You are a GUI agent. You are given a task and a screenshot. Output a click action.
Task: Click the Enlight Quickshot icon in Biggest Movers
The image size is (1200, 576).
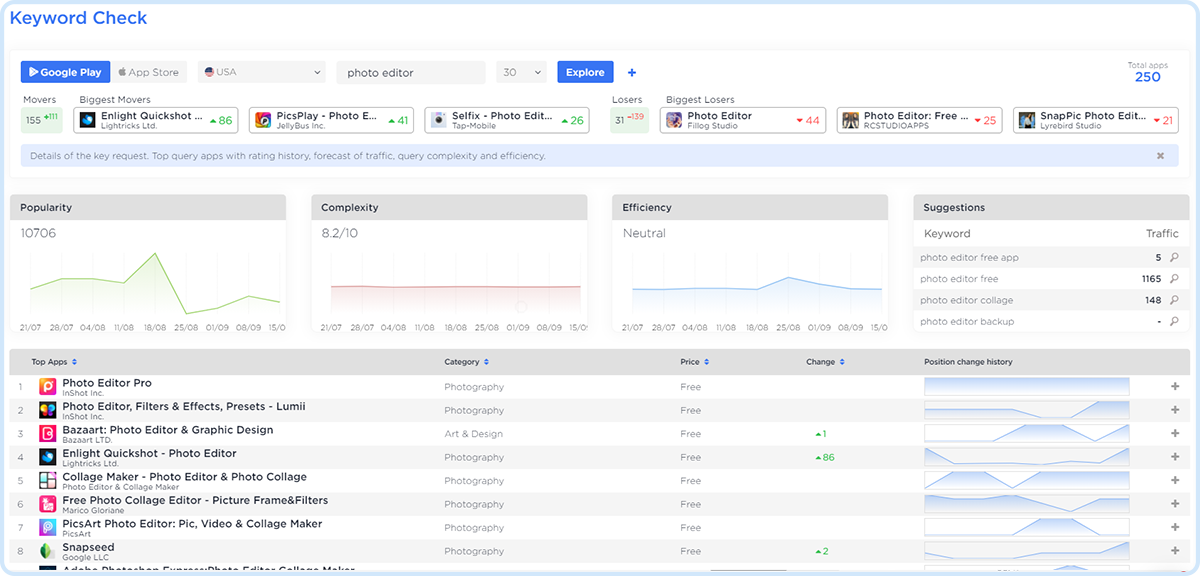click(88, 120)
